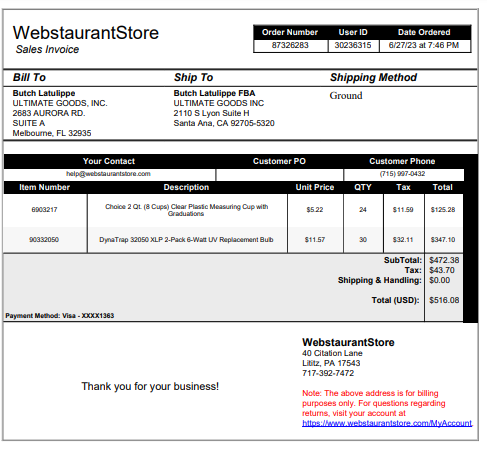Click quantity 24
Viewport: 487px width, 453px height.
(x=363, y=210)
